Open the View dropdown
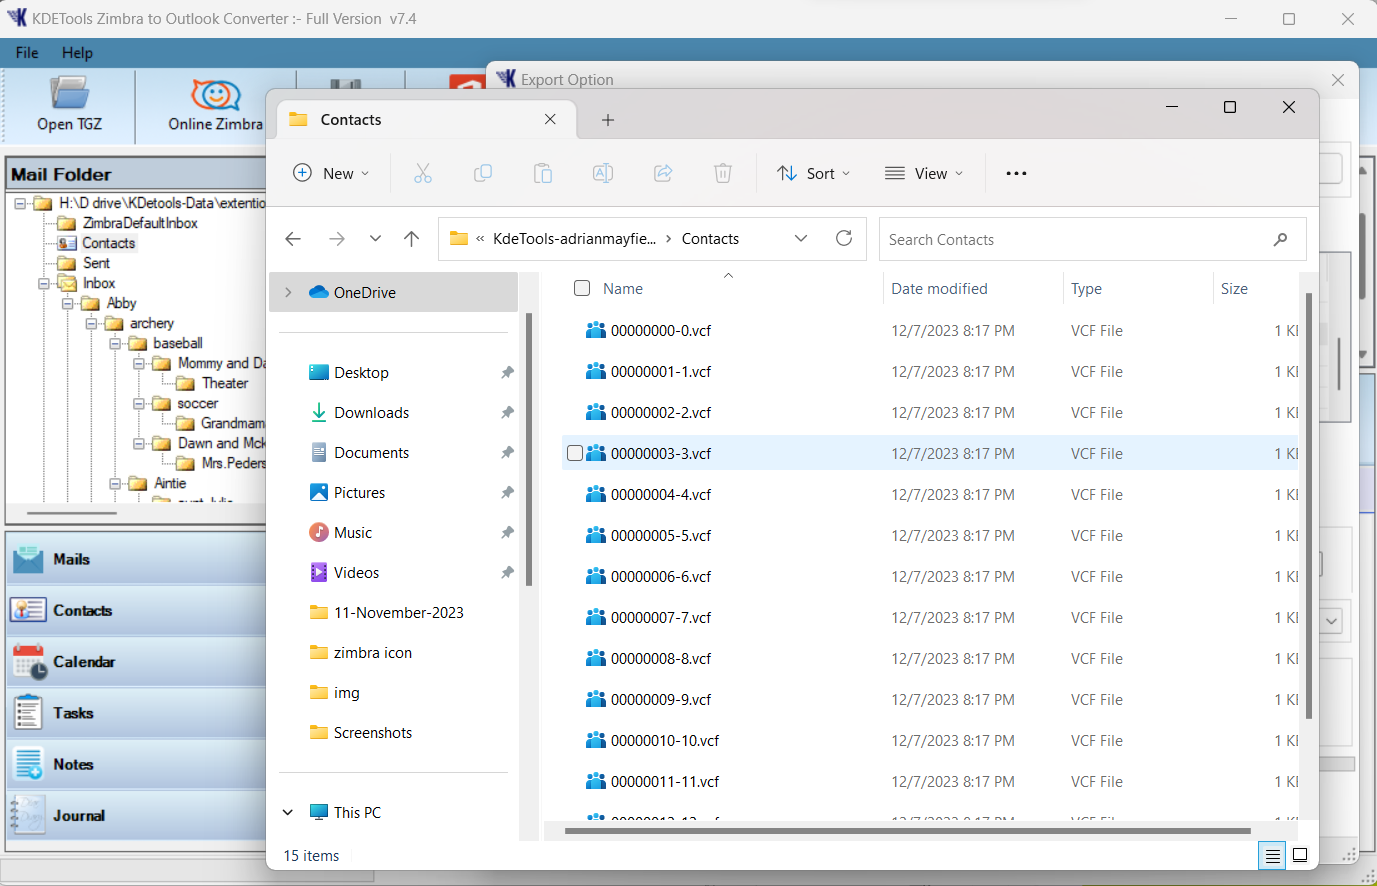The width and height of the screenshot is (1377, 886). pos(924,173)
